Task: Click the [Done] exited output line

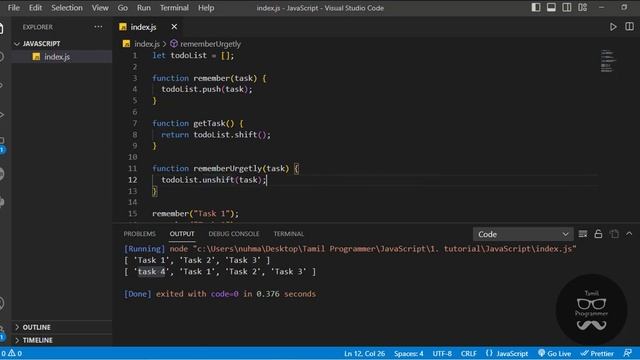Action: tap(220, 294)
